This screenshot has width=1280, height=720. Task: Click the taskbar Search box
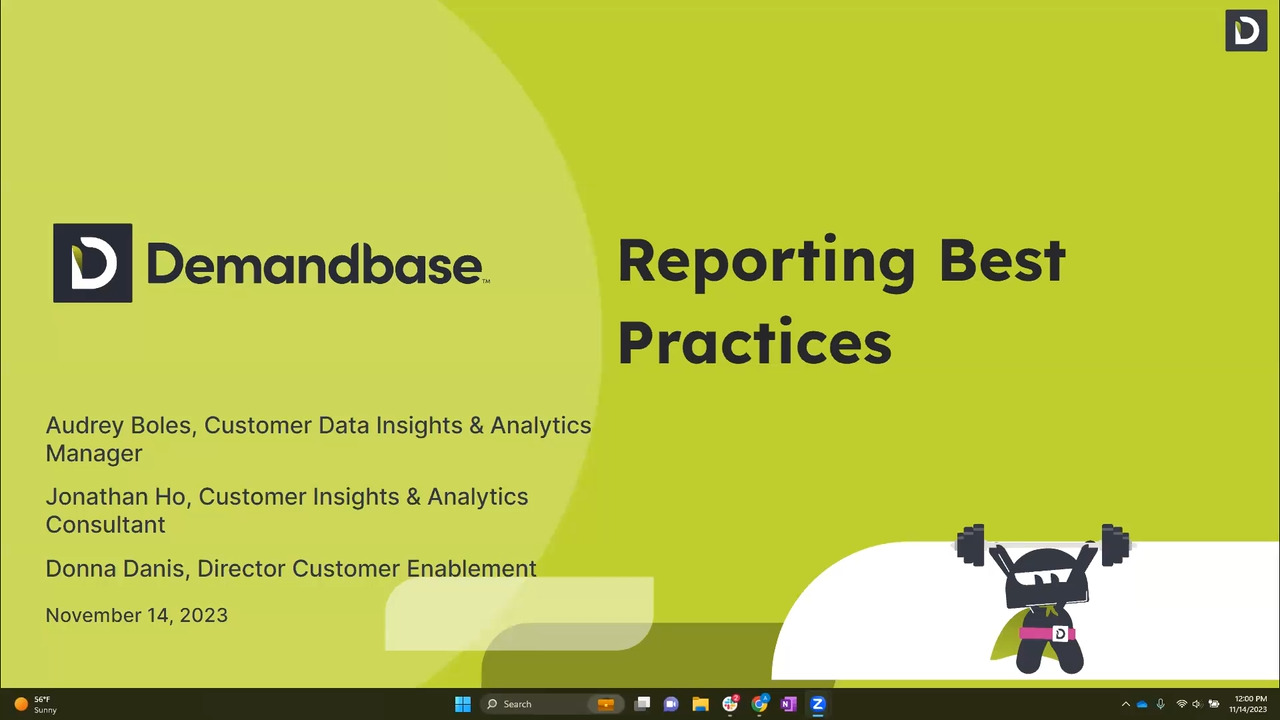coord(551,704)
